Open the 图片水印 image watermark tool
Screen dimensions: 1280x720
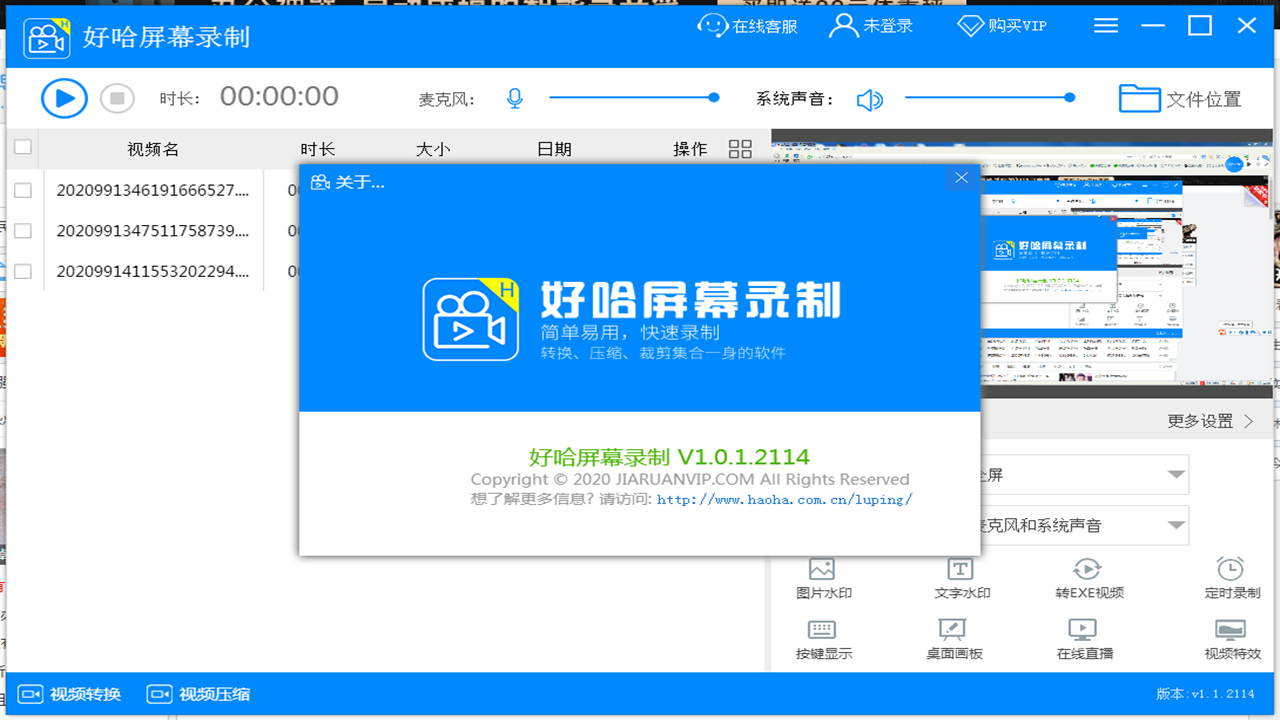pyautogui.click(x=820, y=578)
